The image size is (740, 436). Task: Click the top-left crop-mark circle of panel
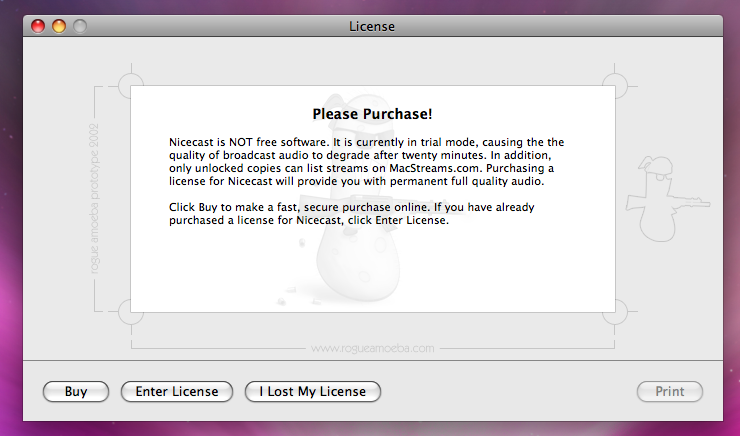[131, 86]
